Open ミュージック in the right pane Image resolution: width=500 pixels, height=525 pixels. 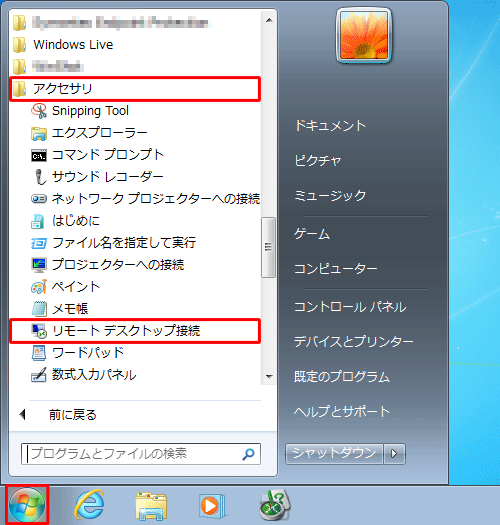point(330,196)
